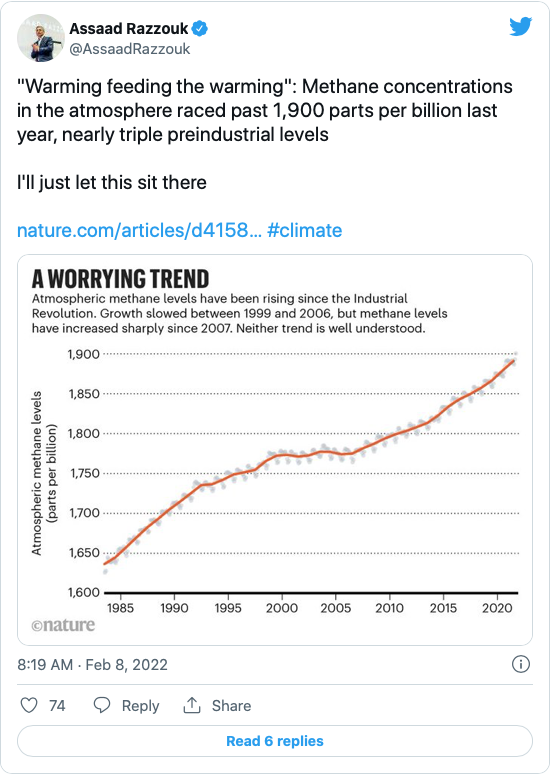Open the methane chart image

[x=275, y=450]
